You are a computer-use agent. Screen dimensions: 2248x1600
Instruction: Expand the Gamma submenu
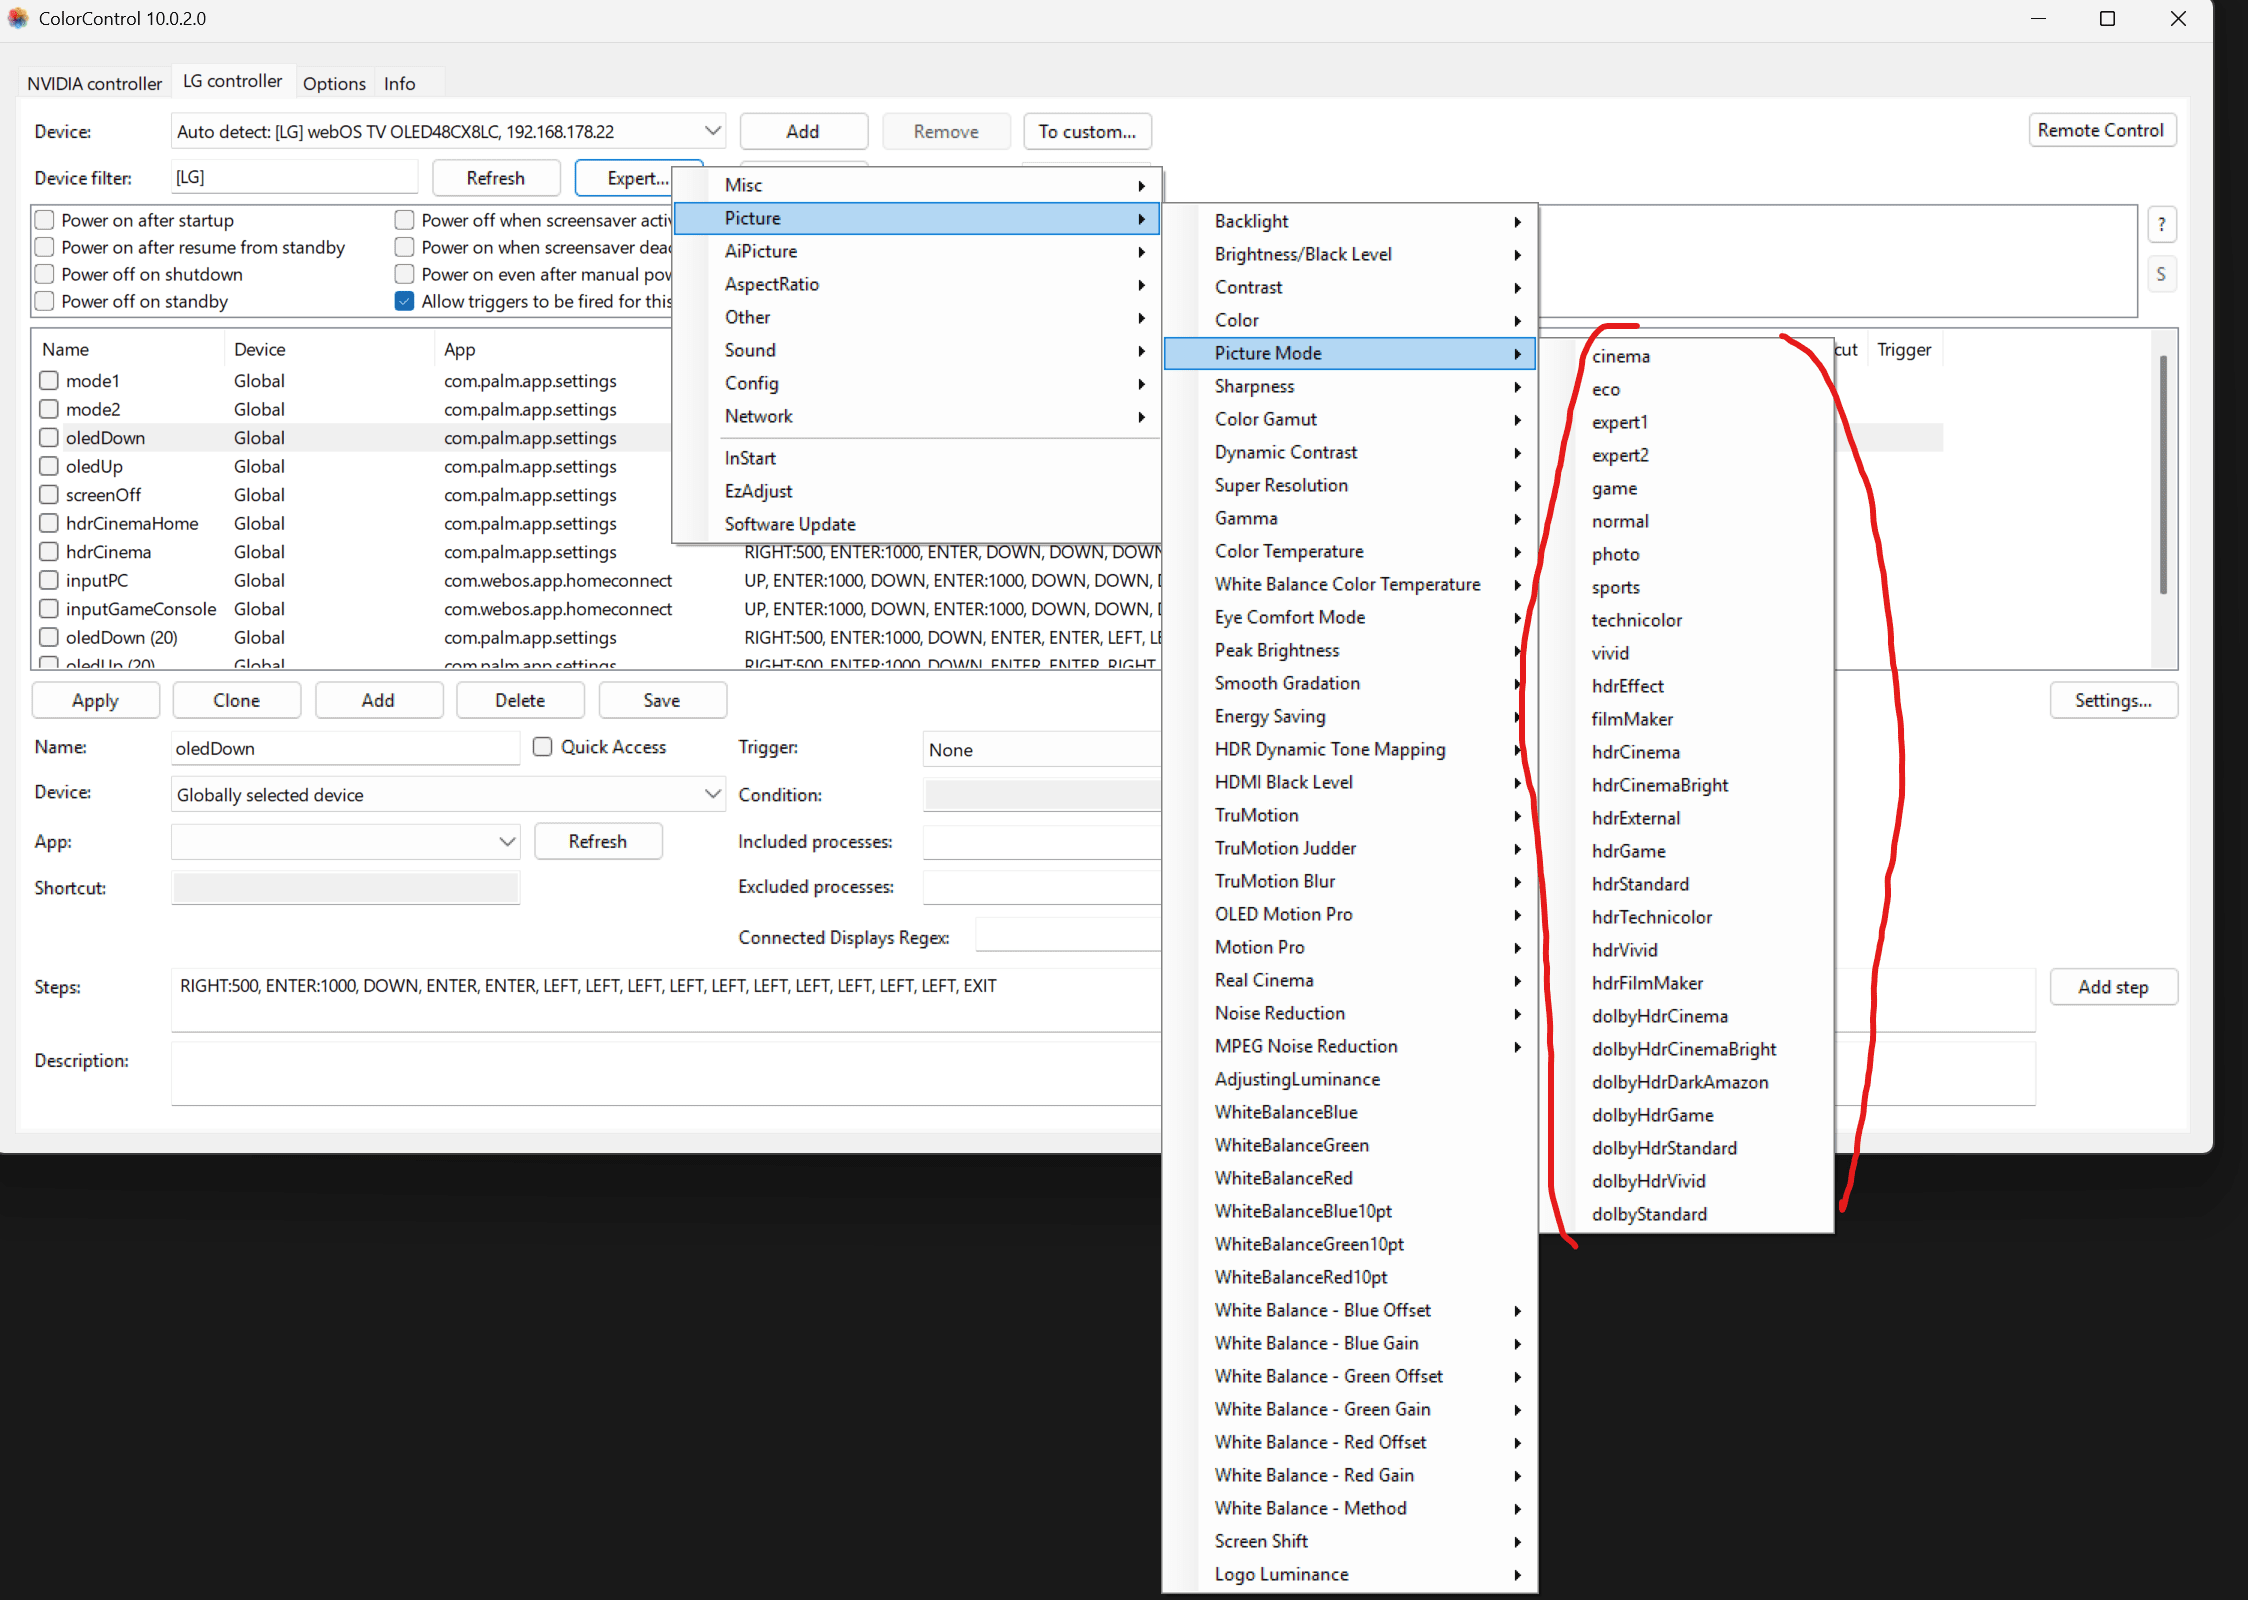[x=1350, y=518]
